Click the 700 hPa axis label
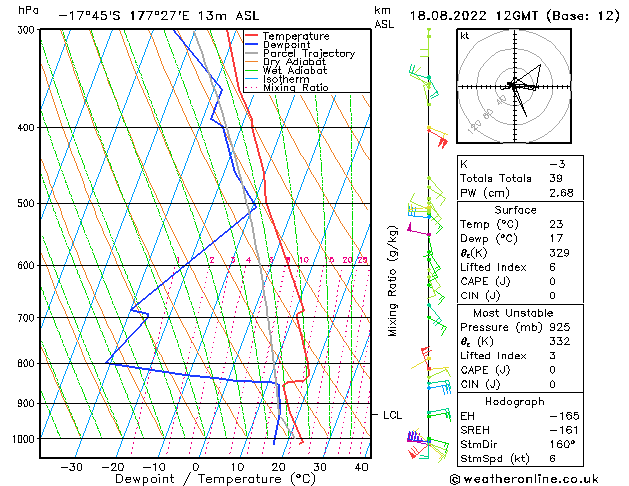 (28, 318)
